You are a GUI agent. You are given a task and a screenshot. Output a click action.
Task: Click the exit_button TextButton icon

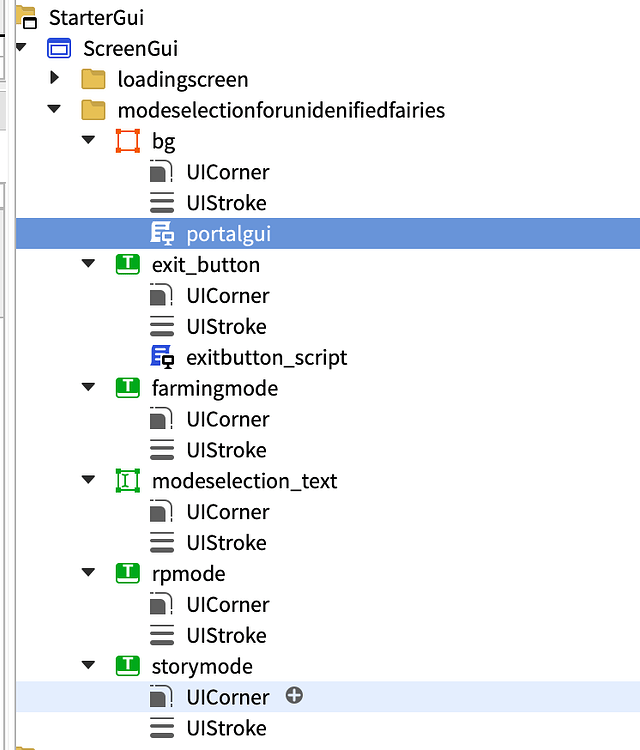[x=128, y=265]
